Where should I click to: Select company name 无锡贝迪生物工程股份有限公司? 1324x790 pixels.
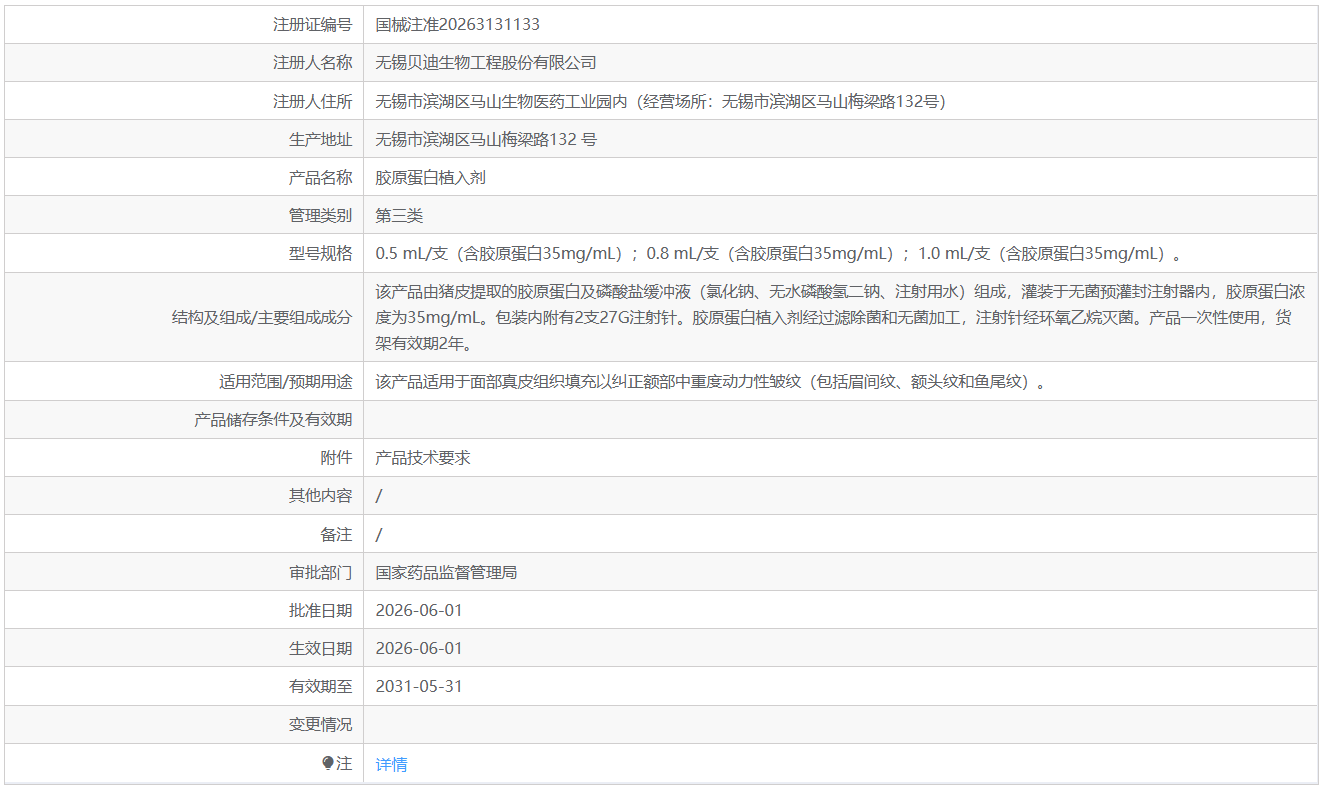coord(486,62)
